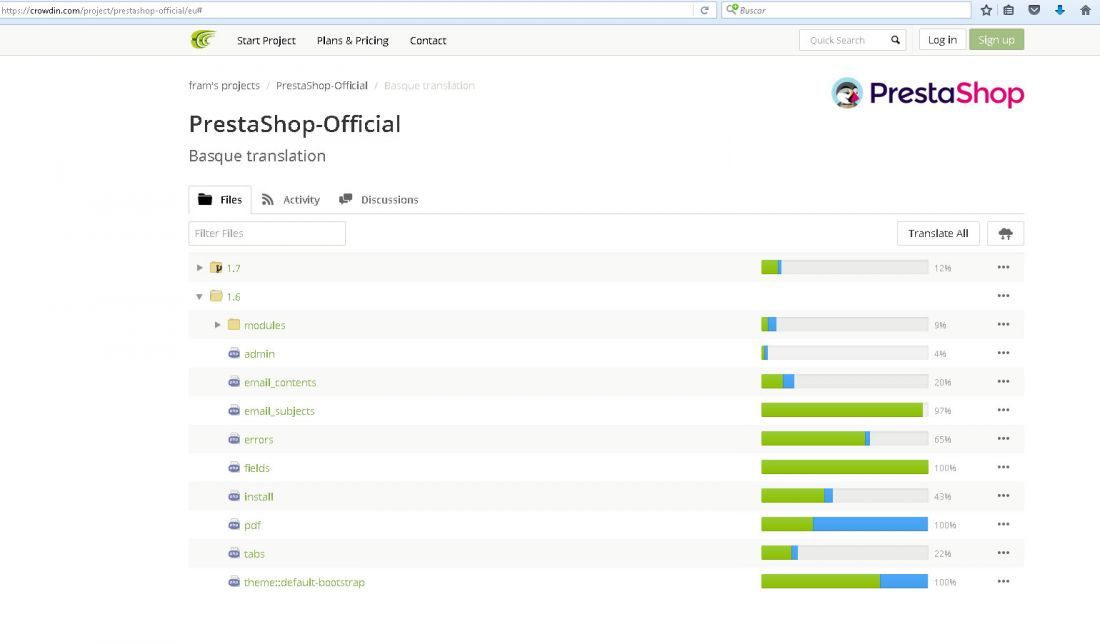Open Plans & Pricing in the top menu
Image resolution: width=1100 pixels, height=644 pixels.
[x=352, y=41]
